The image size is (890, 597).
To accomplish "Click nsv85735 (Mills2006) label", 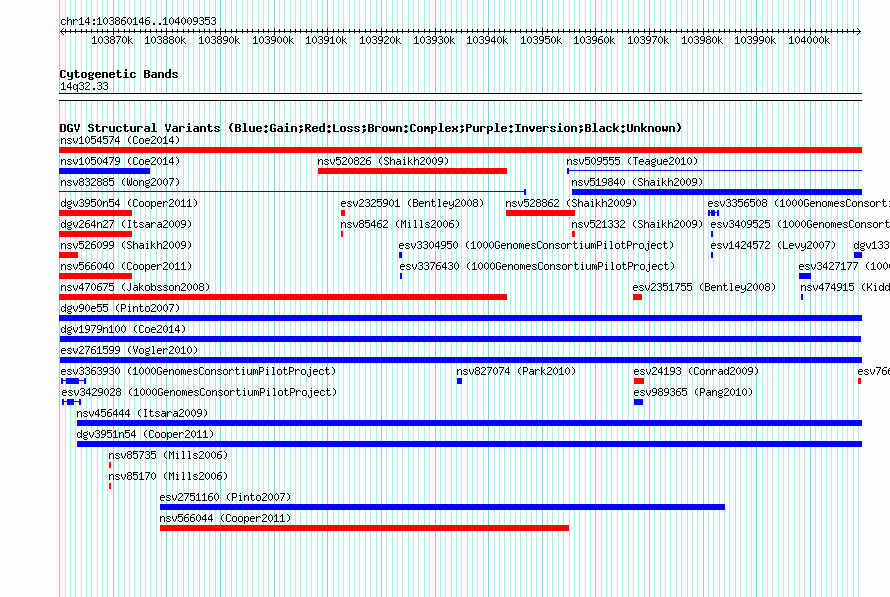I will click(168, 455).
